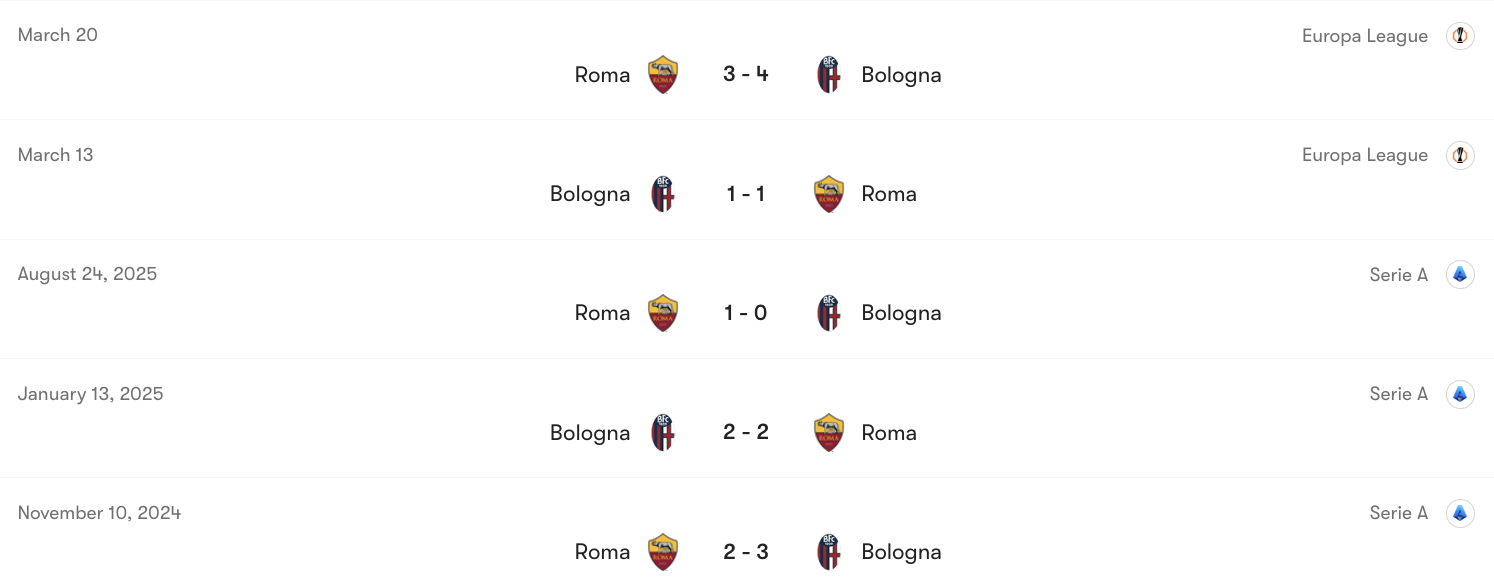Click the Bologna crest in the March 20 match
Image resolution: width=1494 pixels, height=586 pixels.
tap(829, 73)
